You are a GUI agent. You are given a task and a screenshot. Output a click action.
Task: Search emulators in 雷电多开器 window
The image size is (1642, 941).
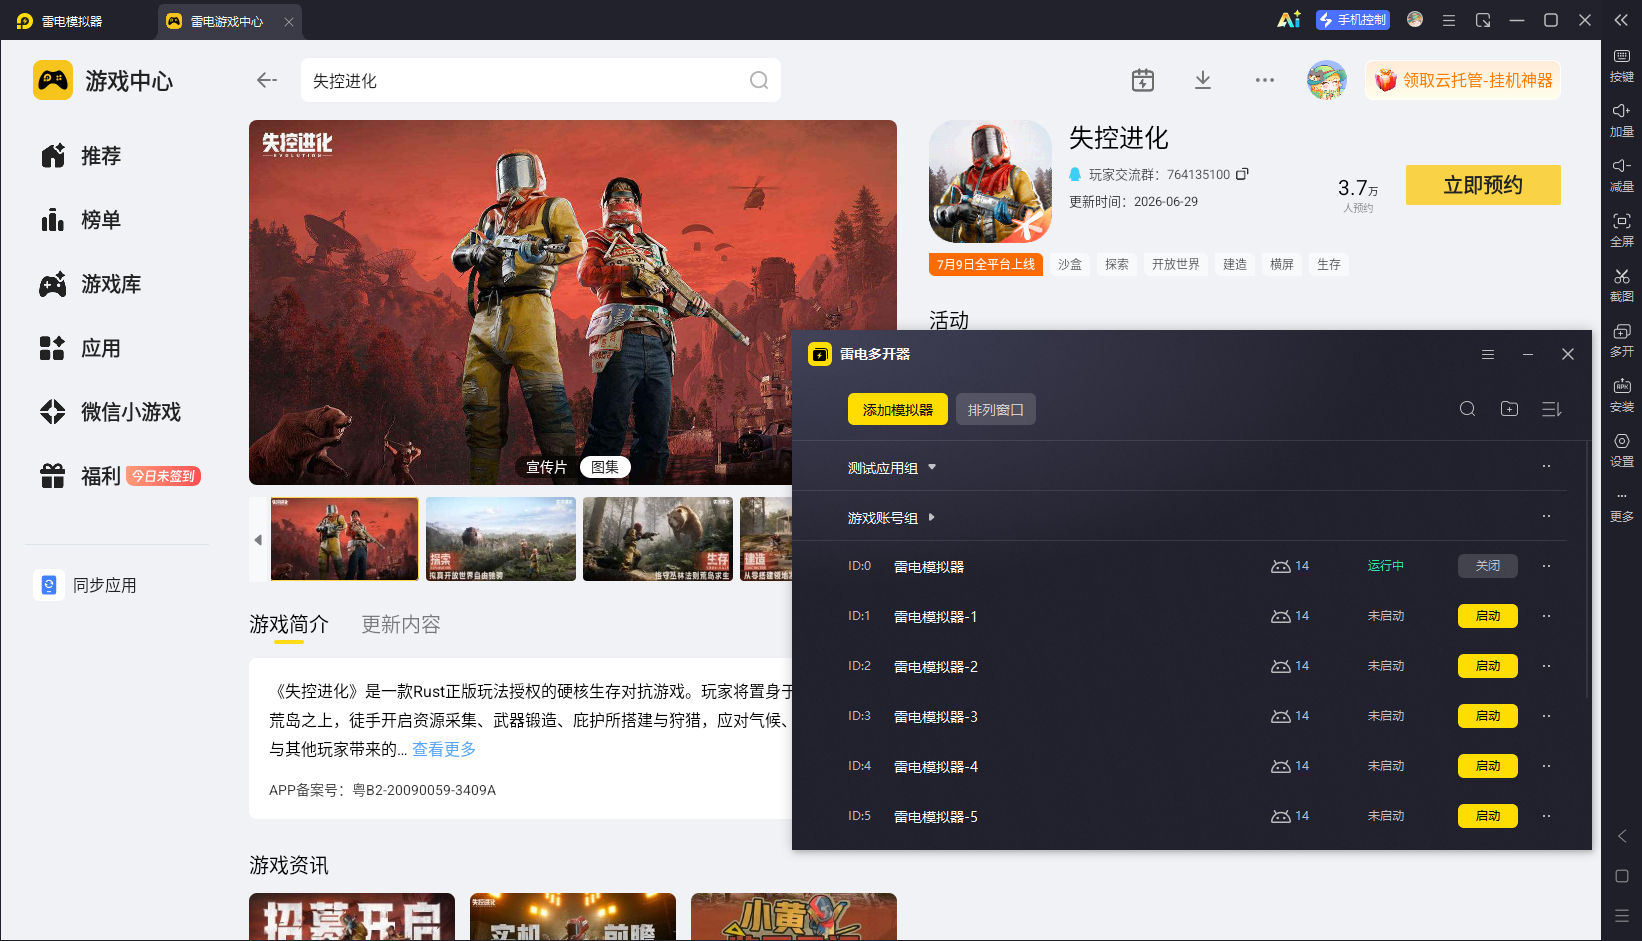[x=1467, y=409]
